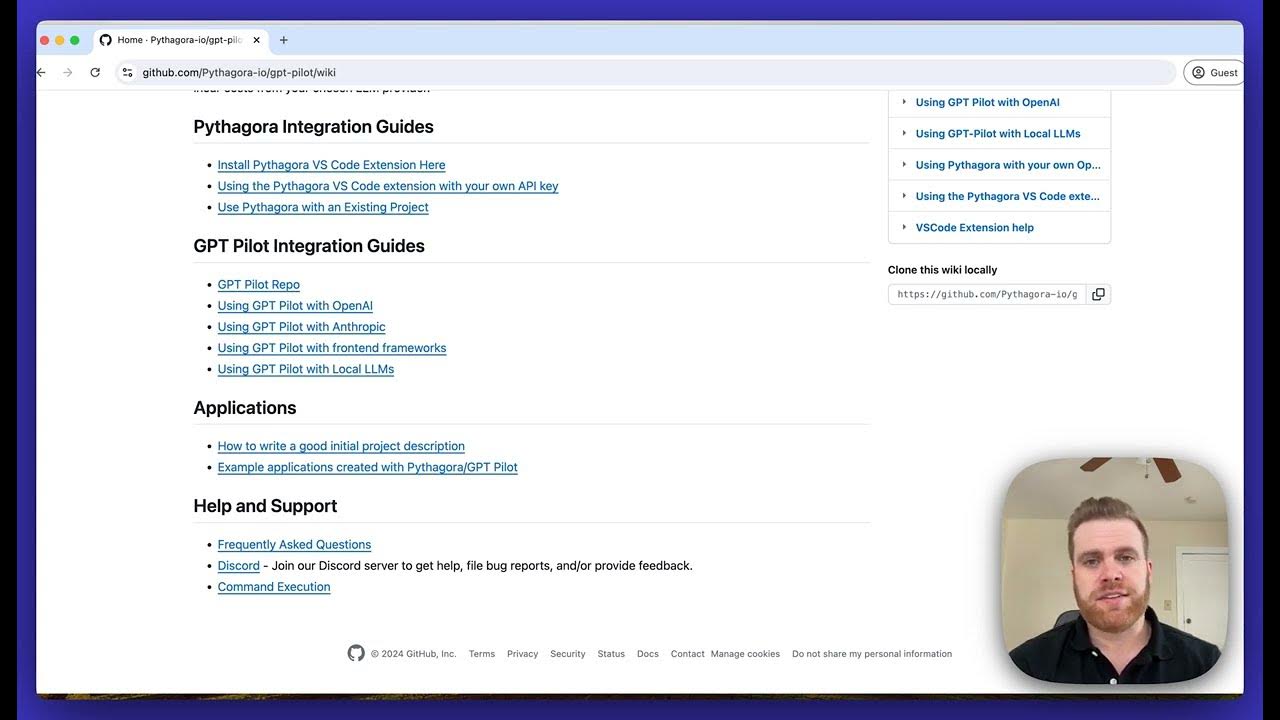Image resolution: width=1280 pixels, height=720 pixels.
Task: Expand Using the Pythagora VS Code exte... sidebar page
Action: click(x=904, y=196)
